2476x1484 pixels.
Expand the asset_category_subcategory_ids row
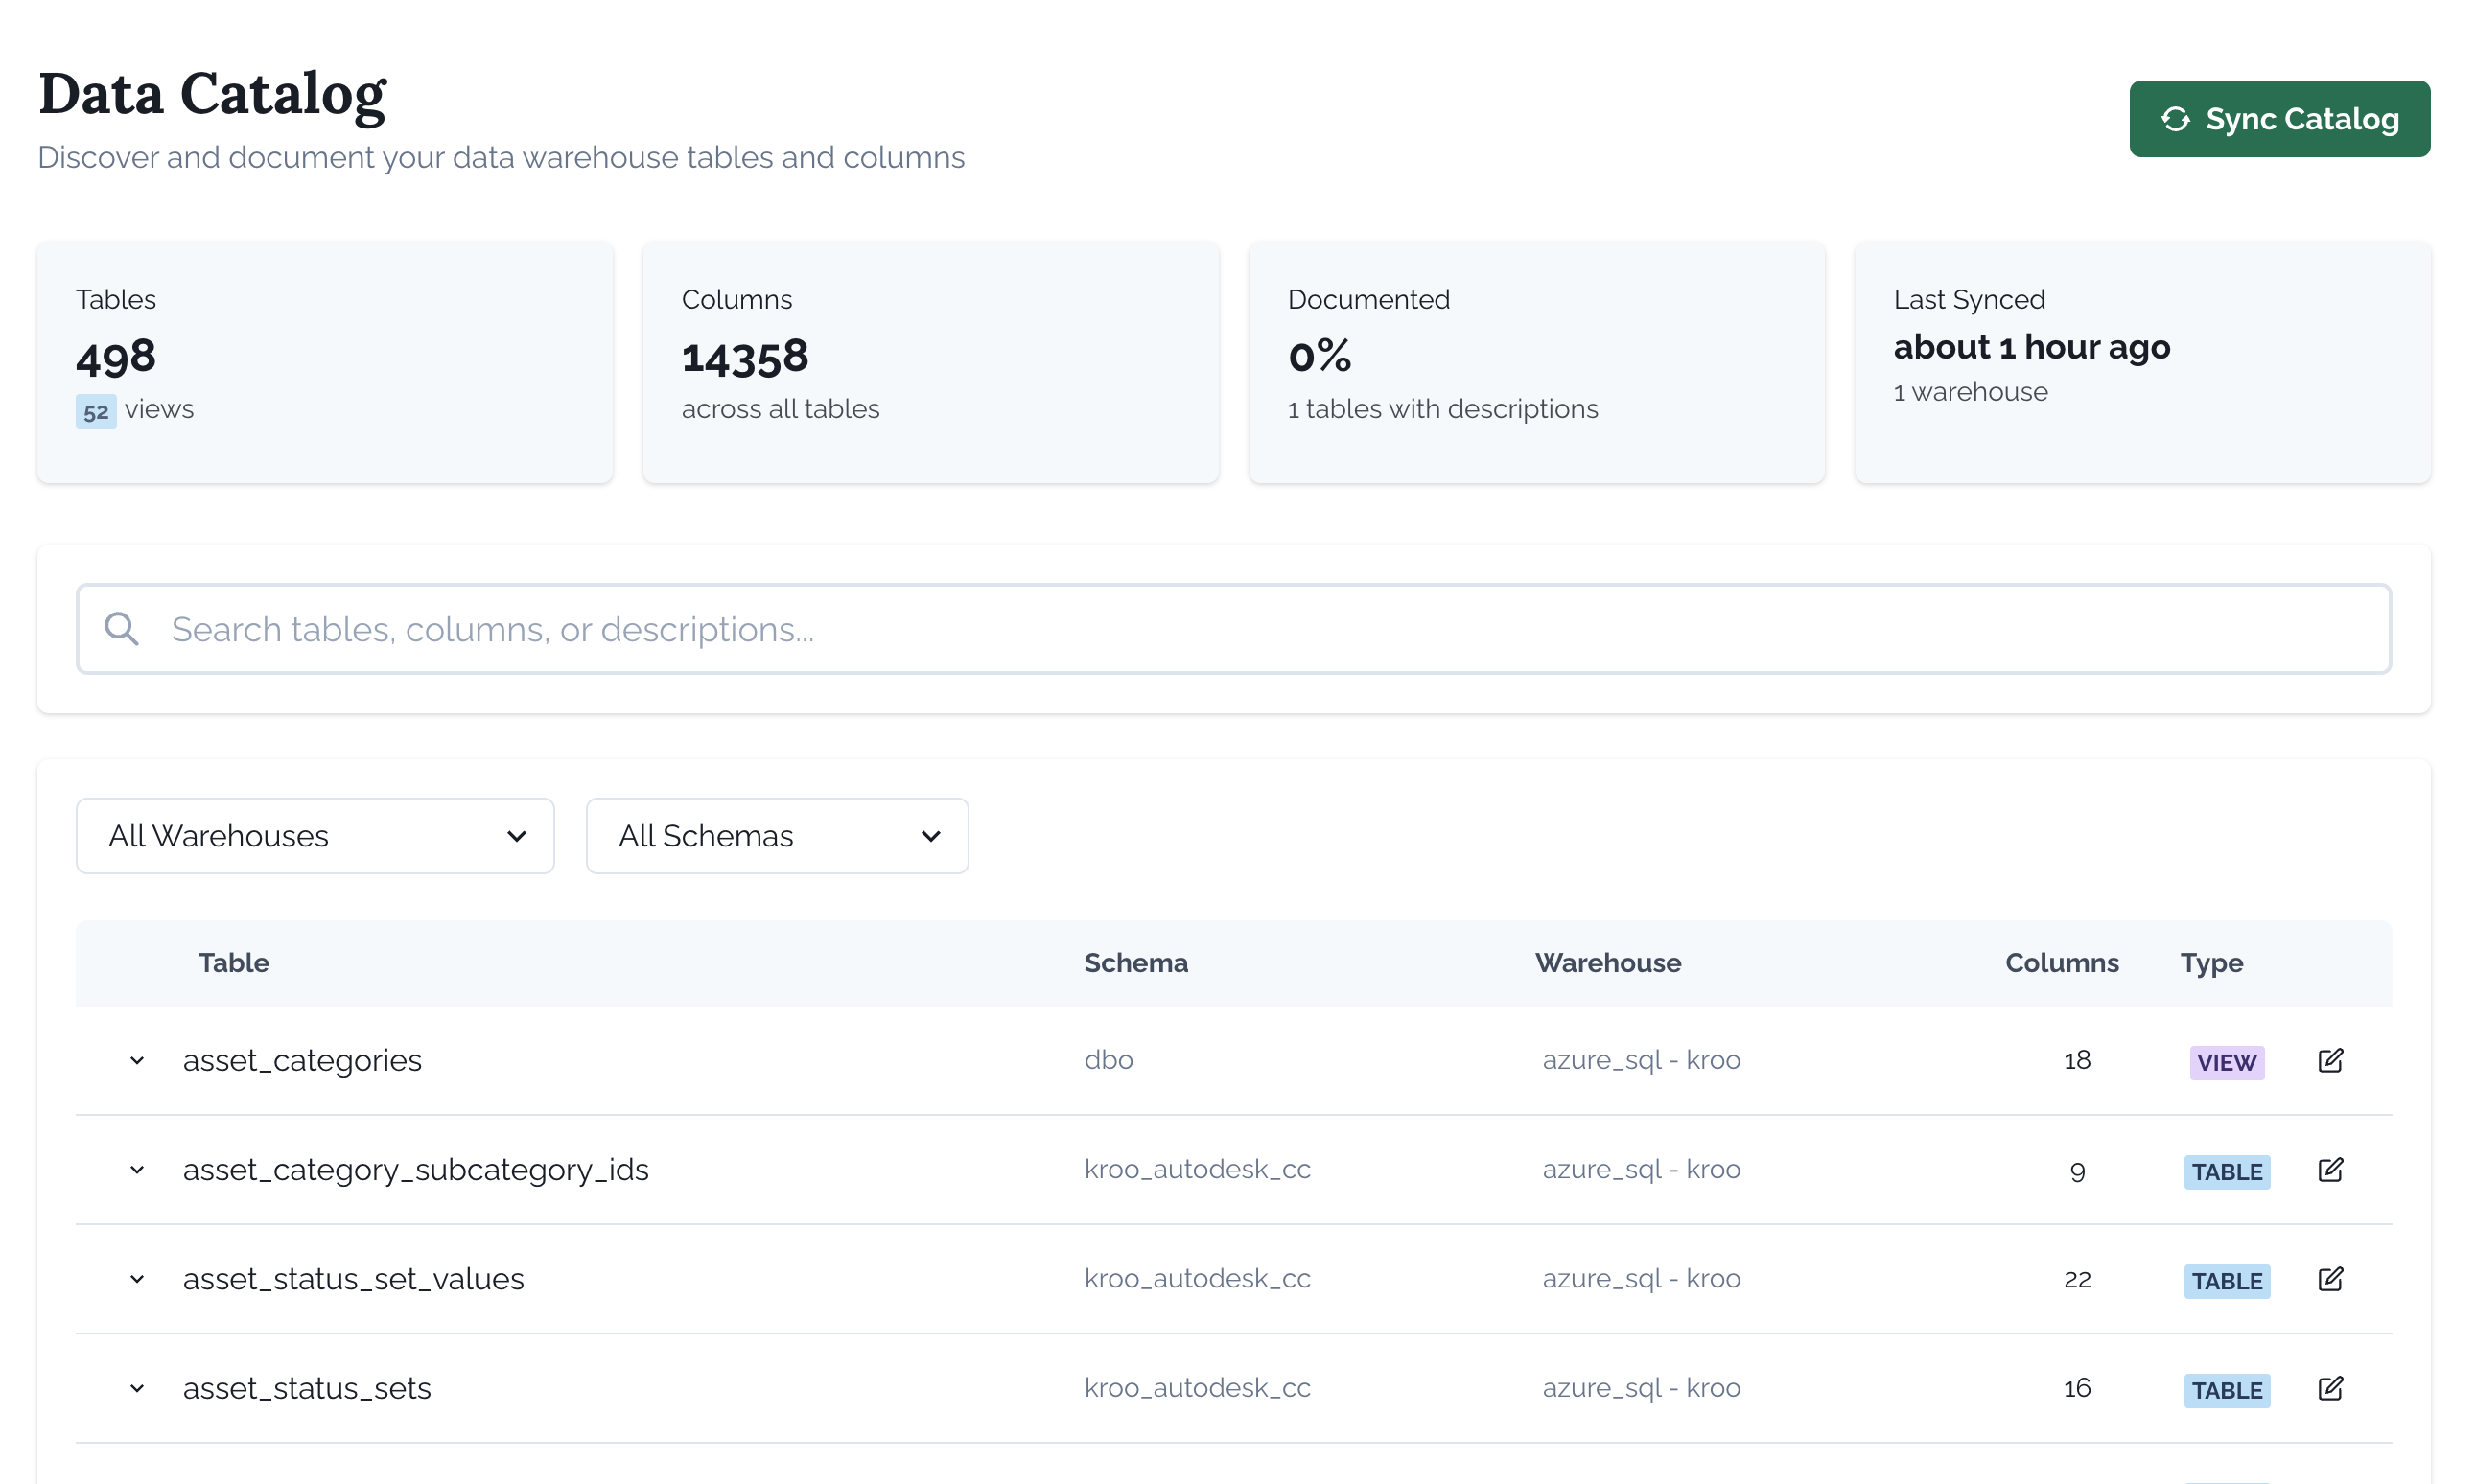(137, 1170)
